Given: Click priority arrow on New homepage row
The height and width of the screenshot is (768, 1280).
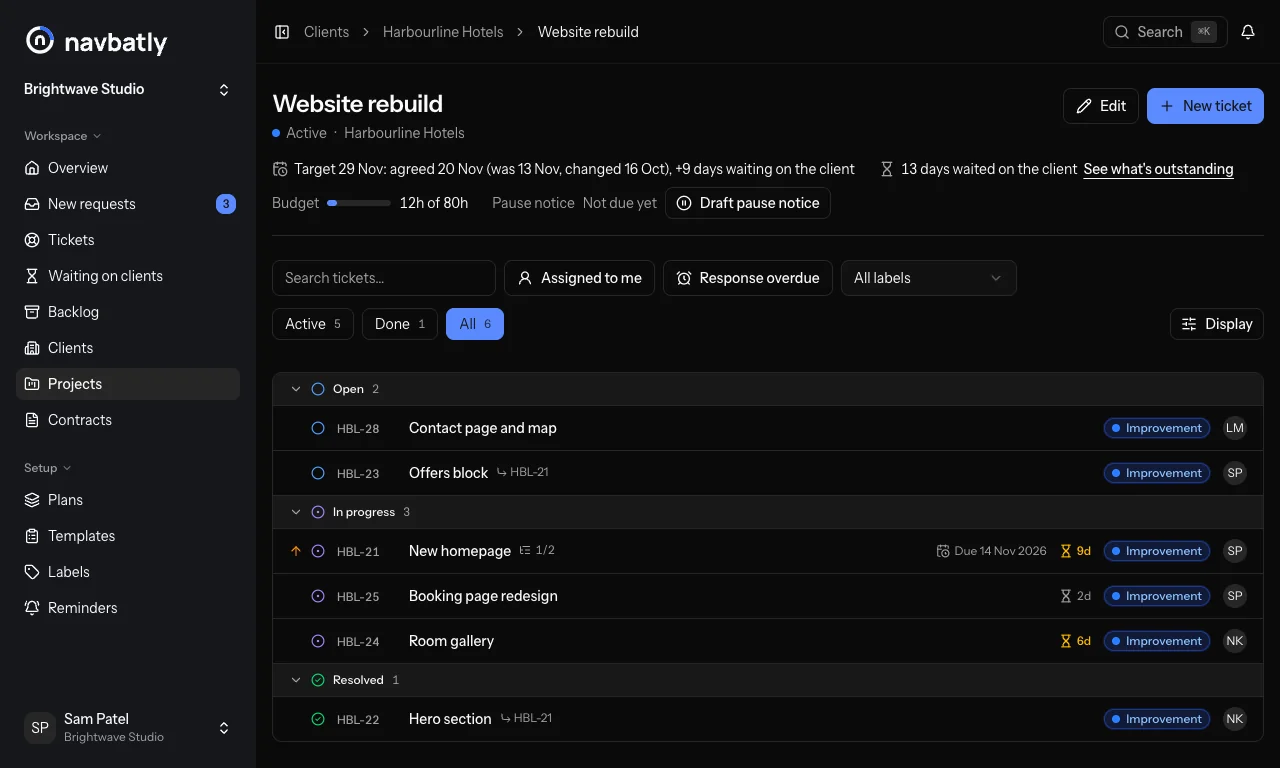Looking at the screenshot, I should click(x=295, y=551).
